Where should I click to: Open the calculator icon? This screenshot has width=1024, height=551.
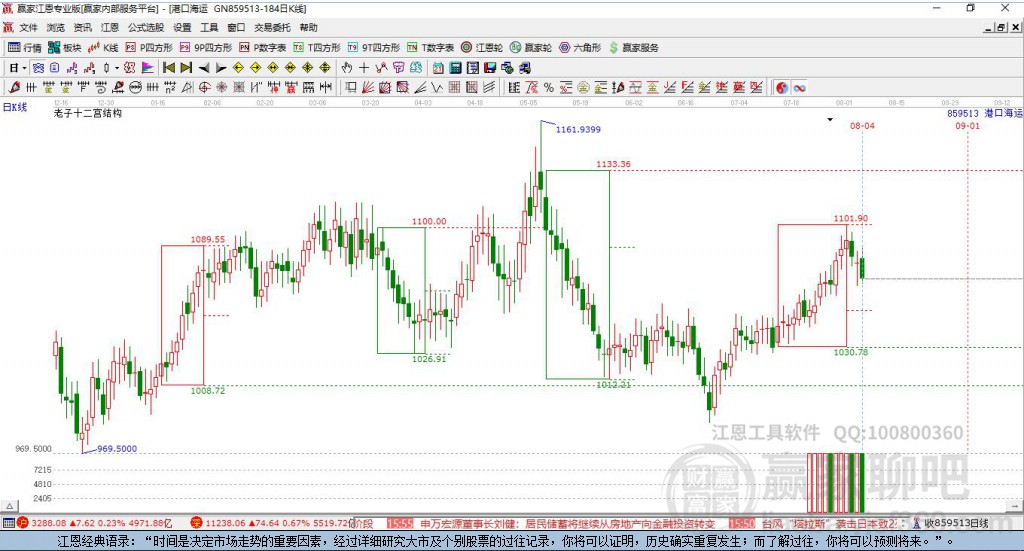[x=455, y=68]
